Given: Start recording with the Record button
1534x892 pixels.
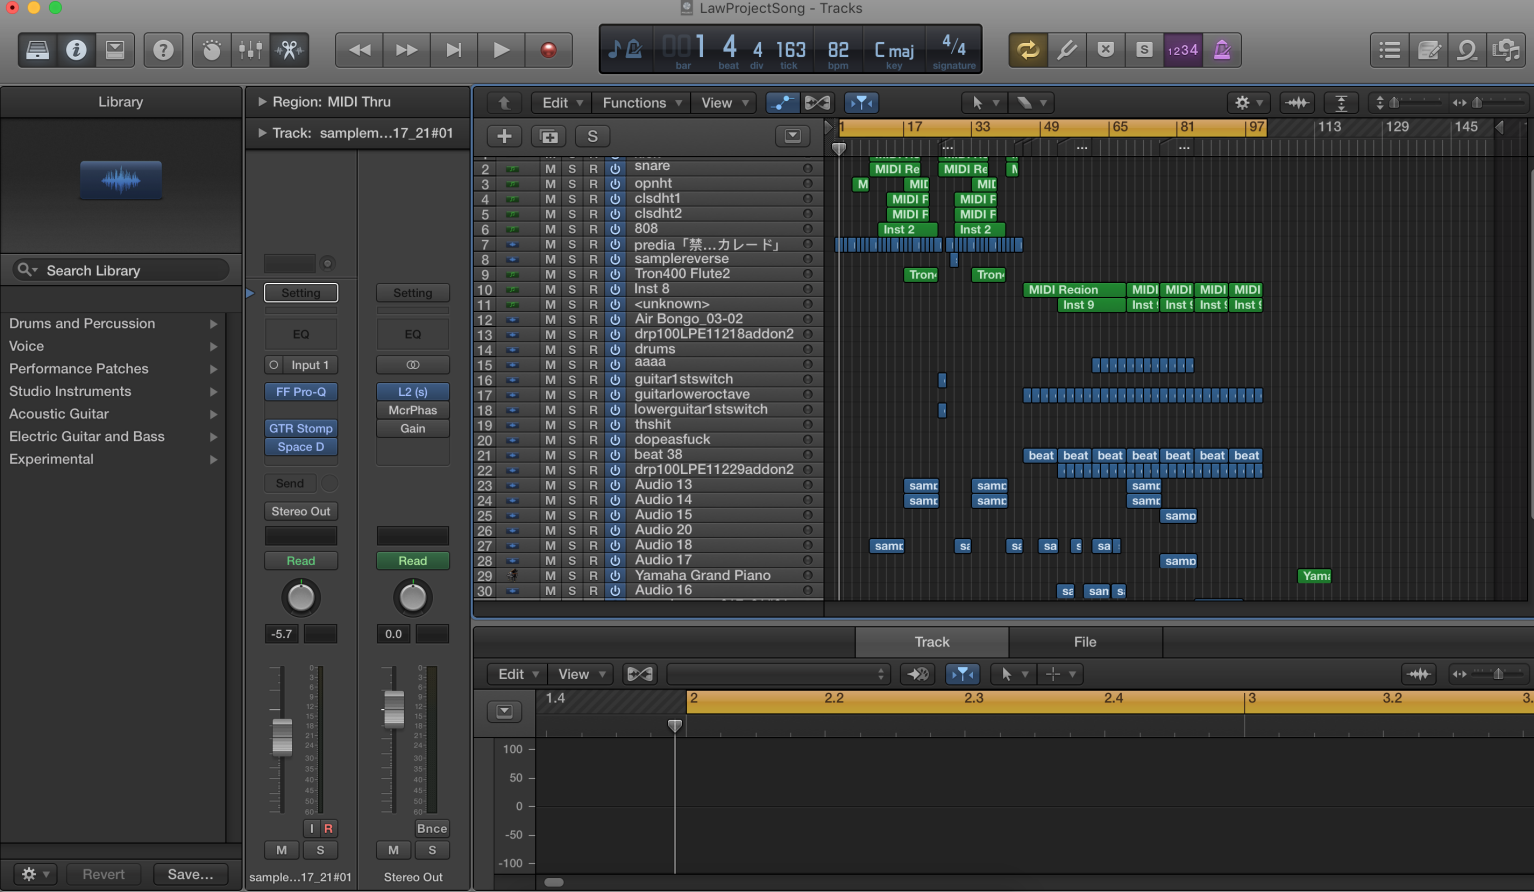Looking at the screenshot, I should click(x=548, y=50).
